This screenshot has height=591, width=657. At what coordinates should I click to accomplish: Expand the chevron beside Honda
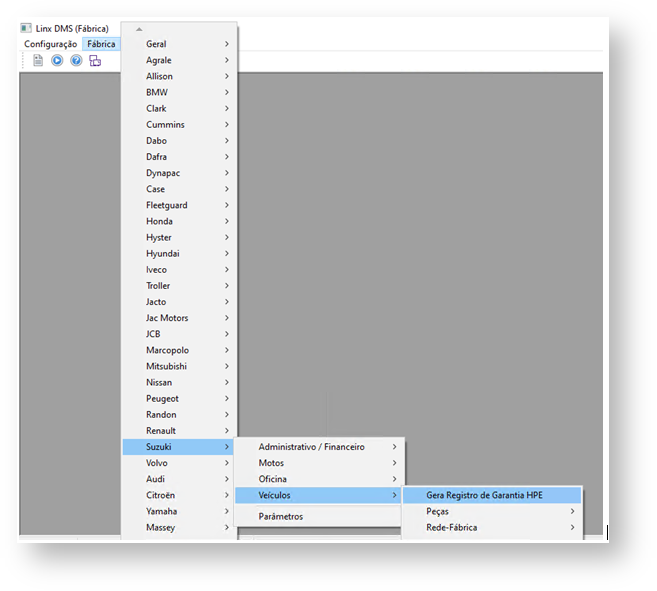[227, 221]
